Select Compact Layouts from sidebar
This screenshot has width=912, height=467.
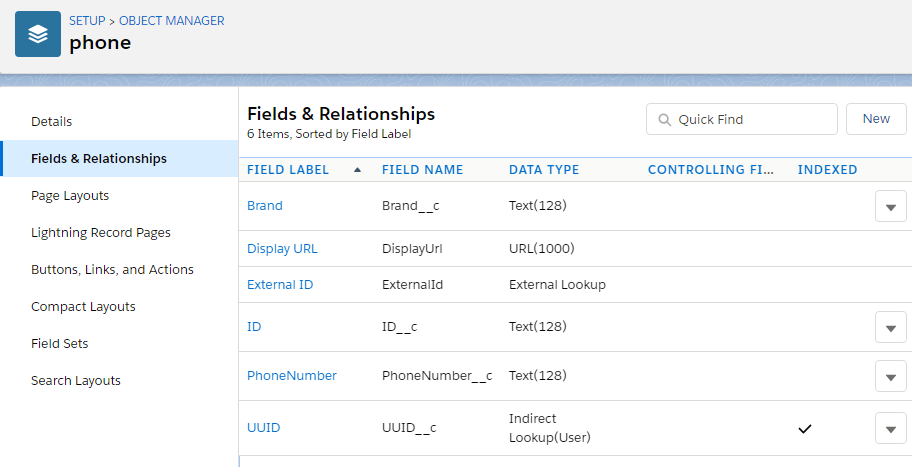point(83,307)
